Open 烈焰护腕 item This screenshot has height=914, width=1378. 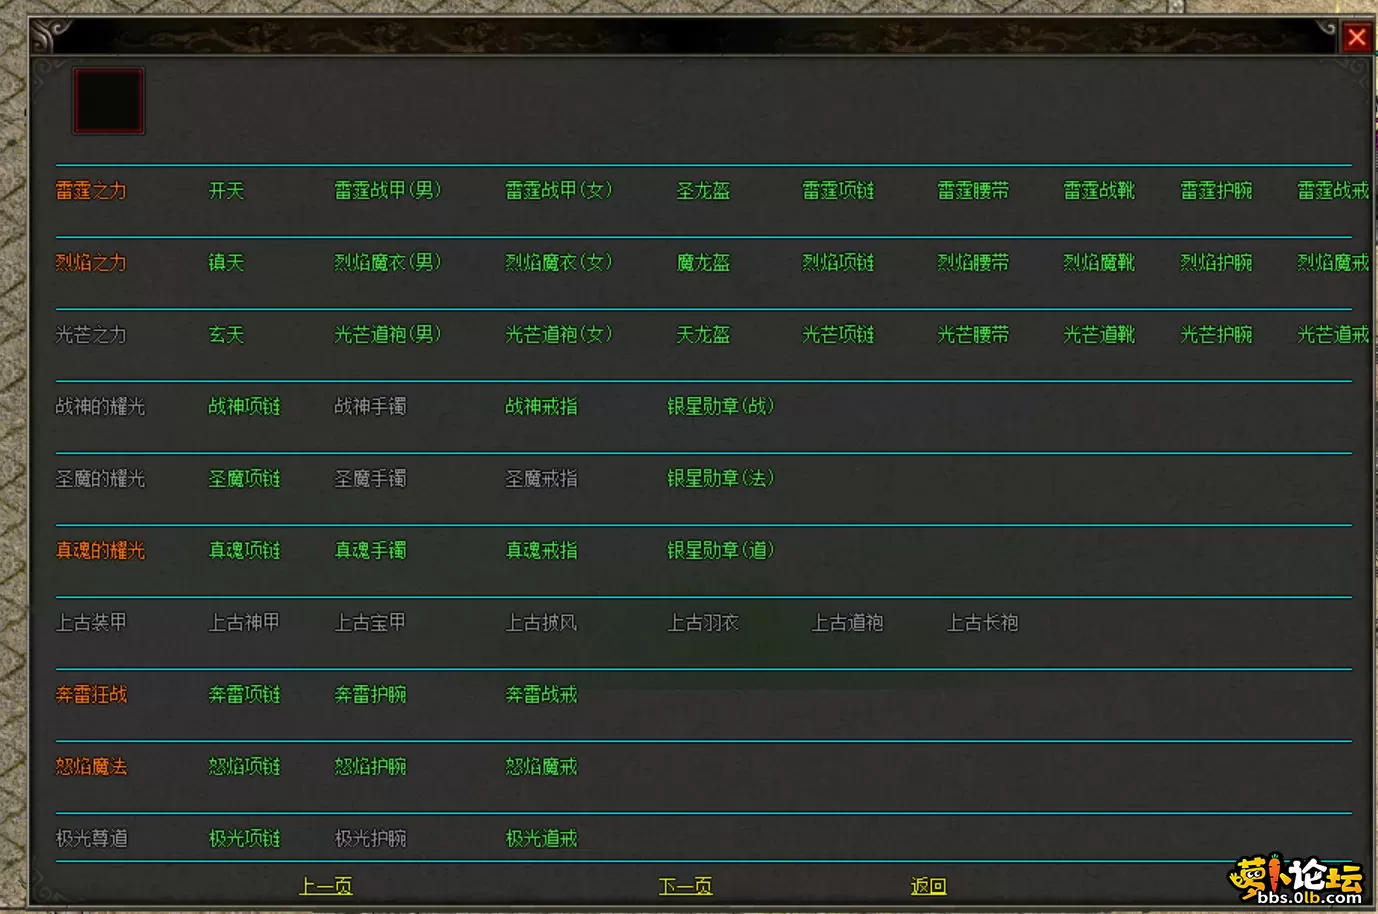pyautogui.click(x=1216, y=262)
